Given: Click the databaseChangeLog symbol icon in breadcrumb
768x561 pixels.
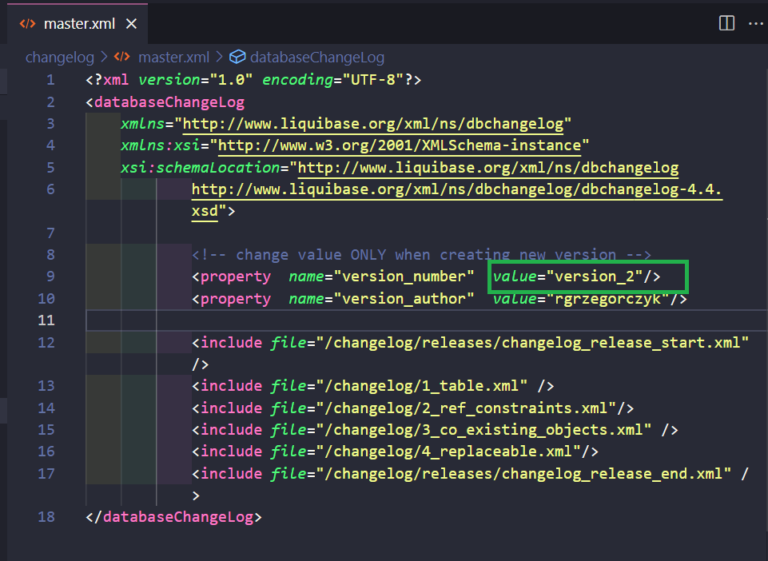Looking at the screenshot, I should point(238,58).
